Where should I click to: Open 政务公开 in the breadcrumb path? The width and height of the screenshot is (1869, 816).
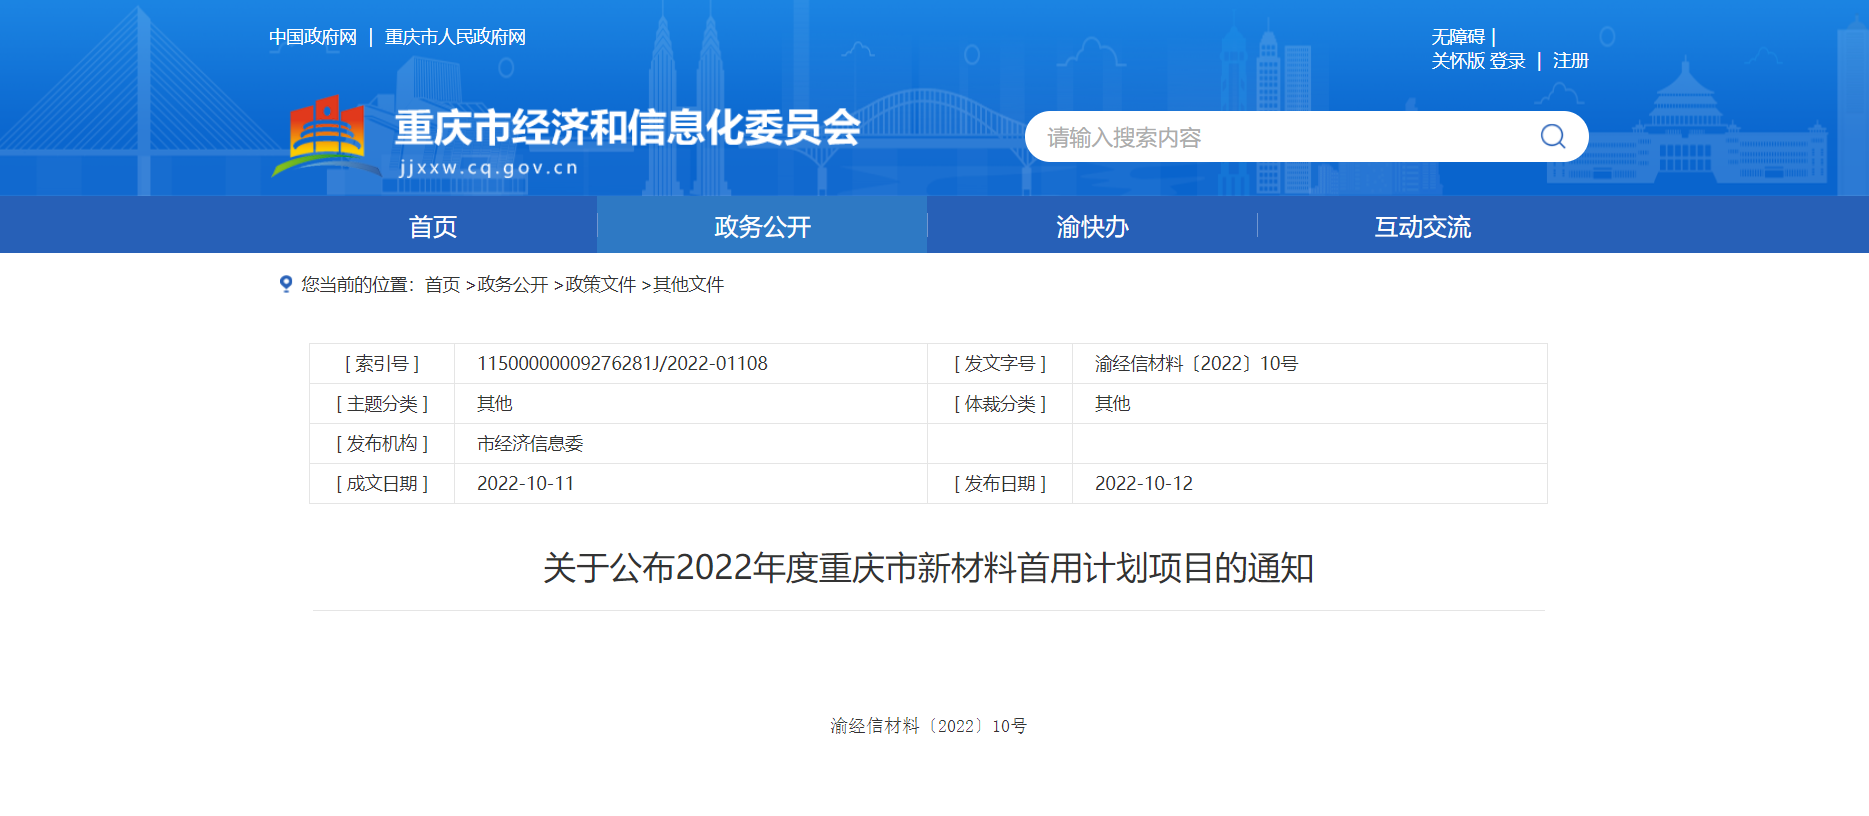(x=512, y=285)
